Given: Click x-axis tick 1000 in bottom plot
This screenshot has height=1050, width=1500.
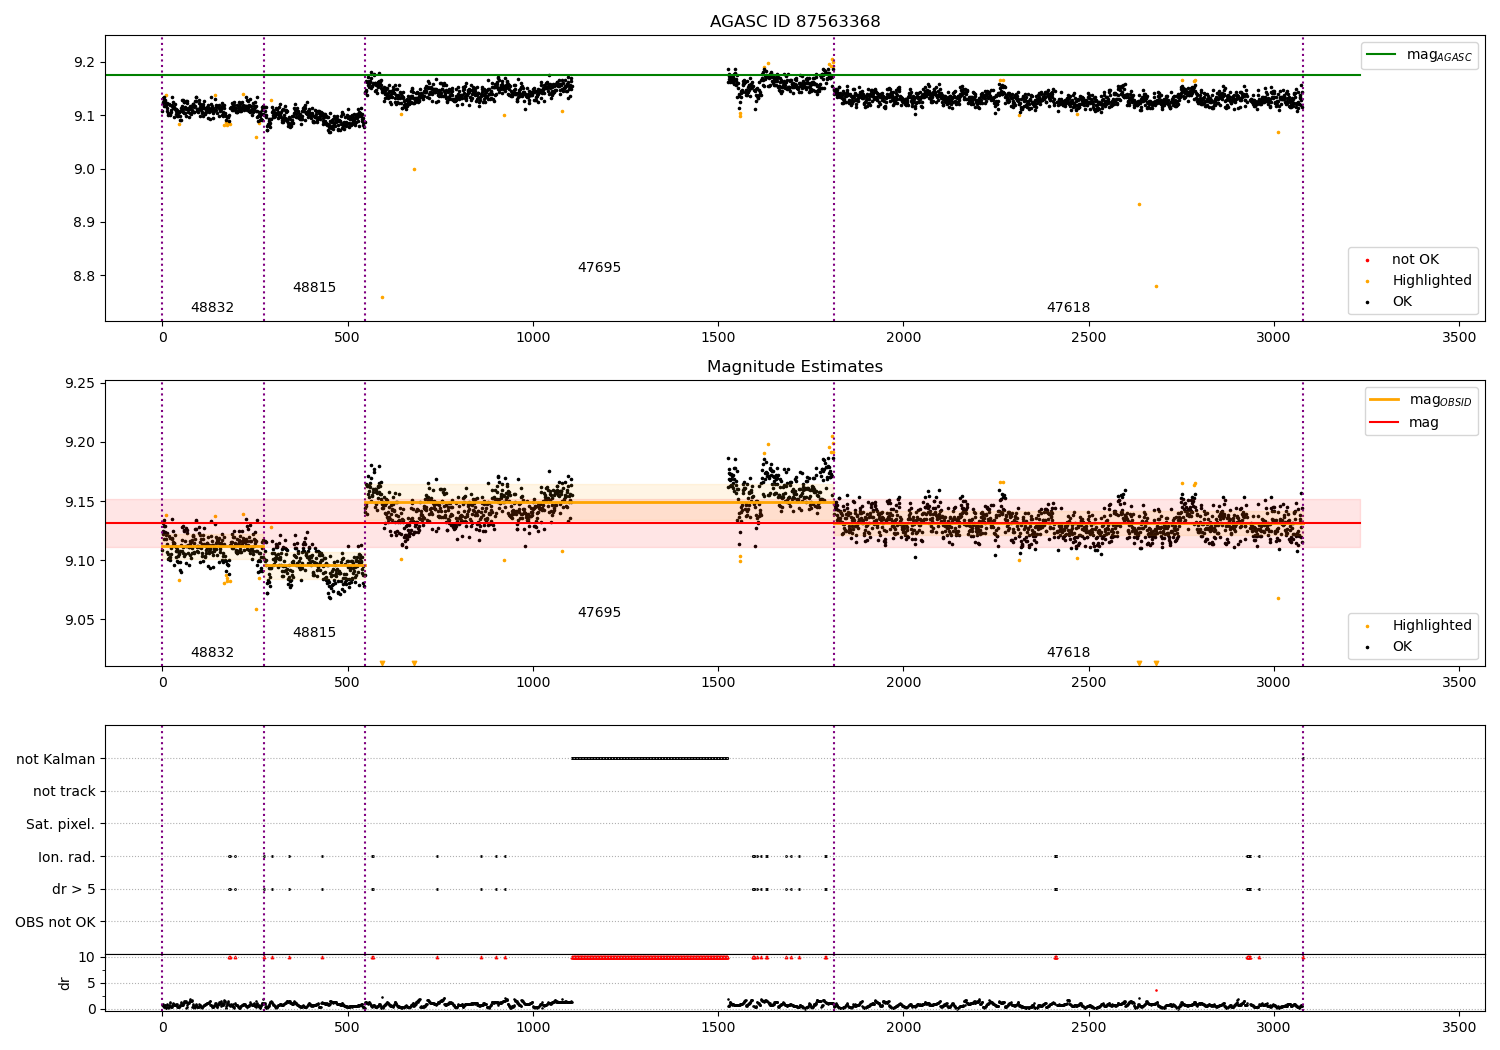Looking at the screenshot, I should coord(533,1027).
